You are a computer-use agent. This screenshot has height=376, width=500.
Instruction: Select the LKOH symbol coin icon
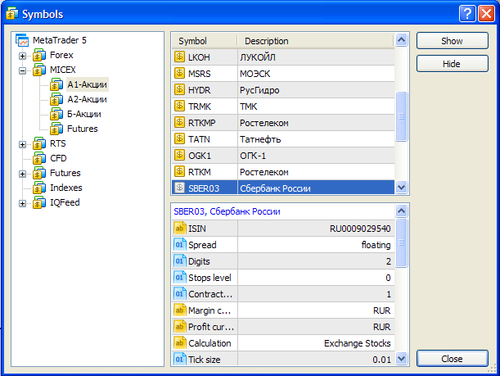click(x=179, y=57)
